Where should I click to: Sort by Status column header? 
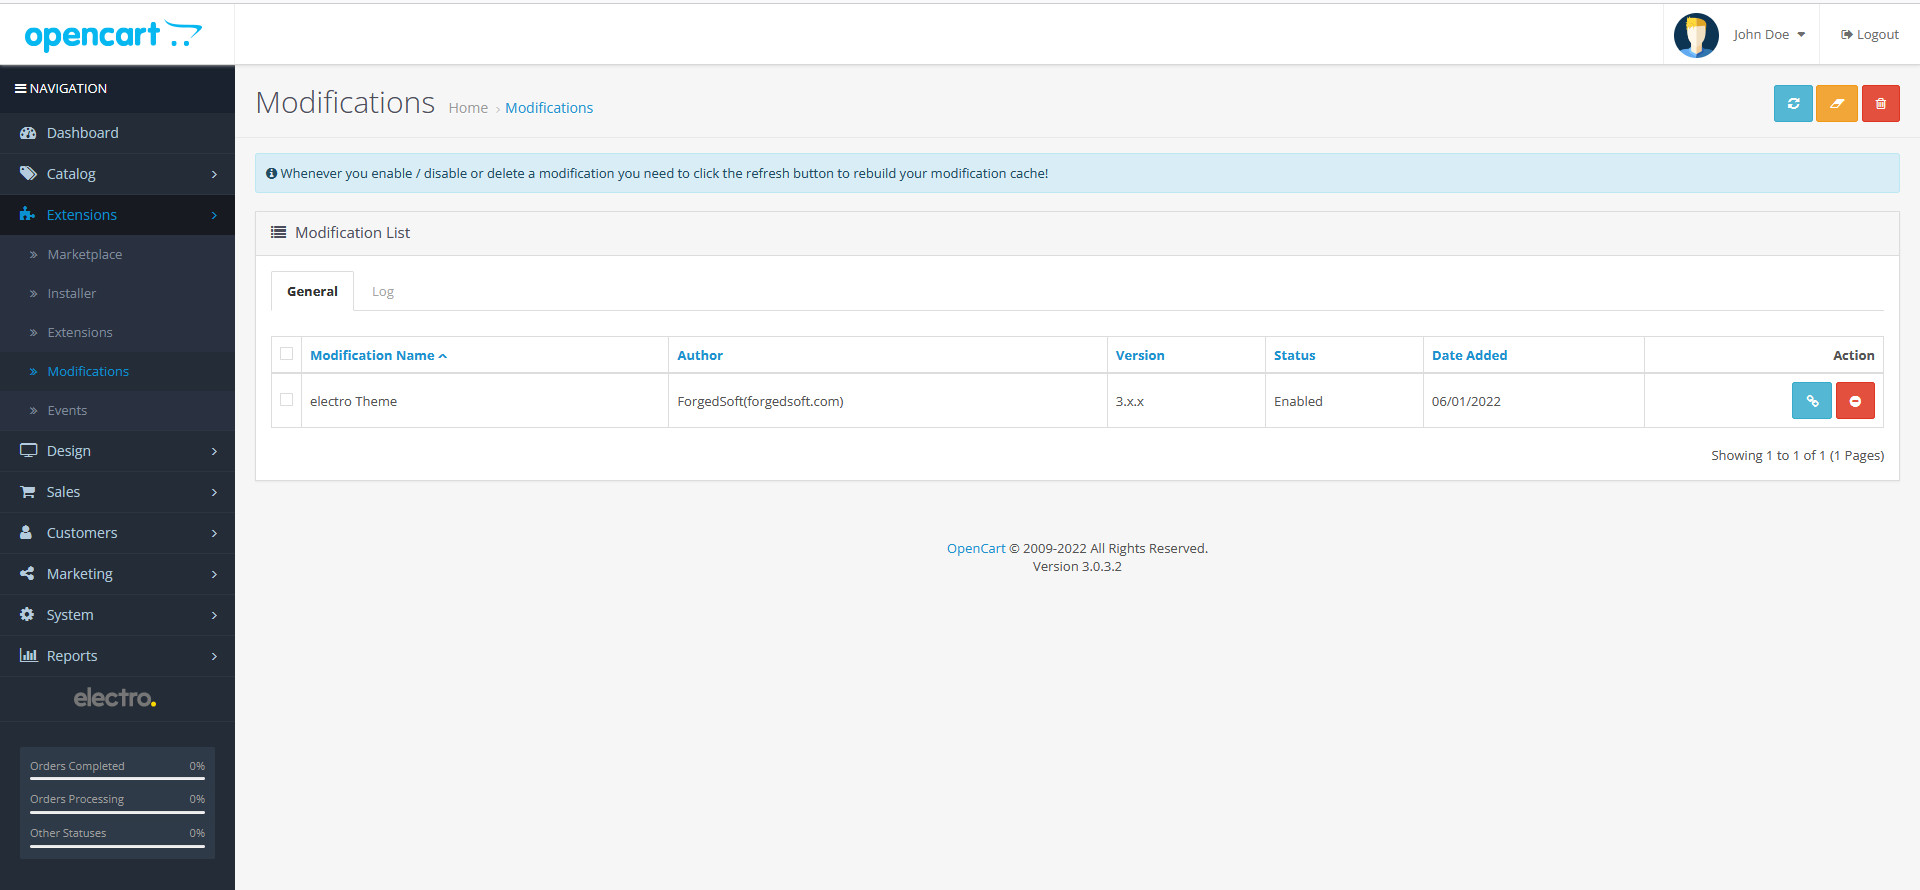[x=1294, y=355]
